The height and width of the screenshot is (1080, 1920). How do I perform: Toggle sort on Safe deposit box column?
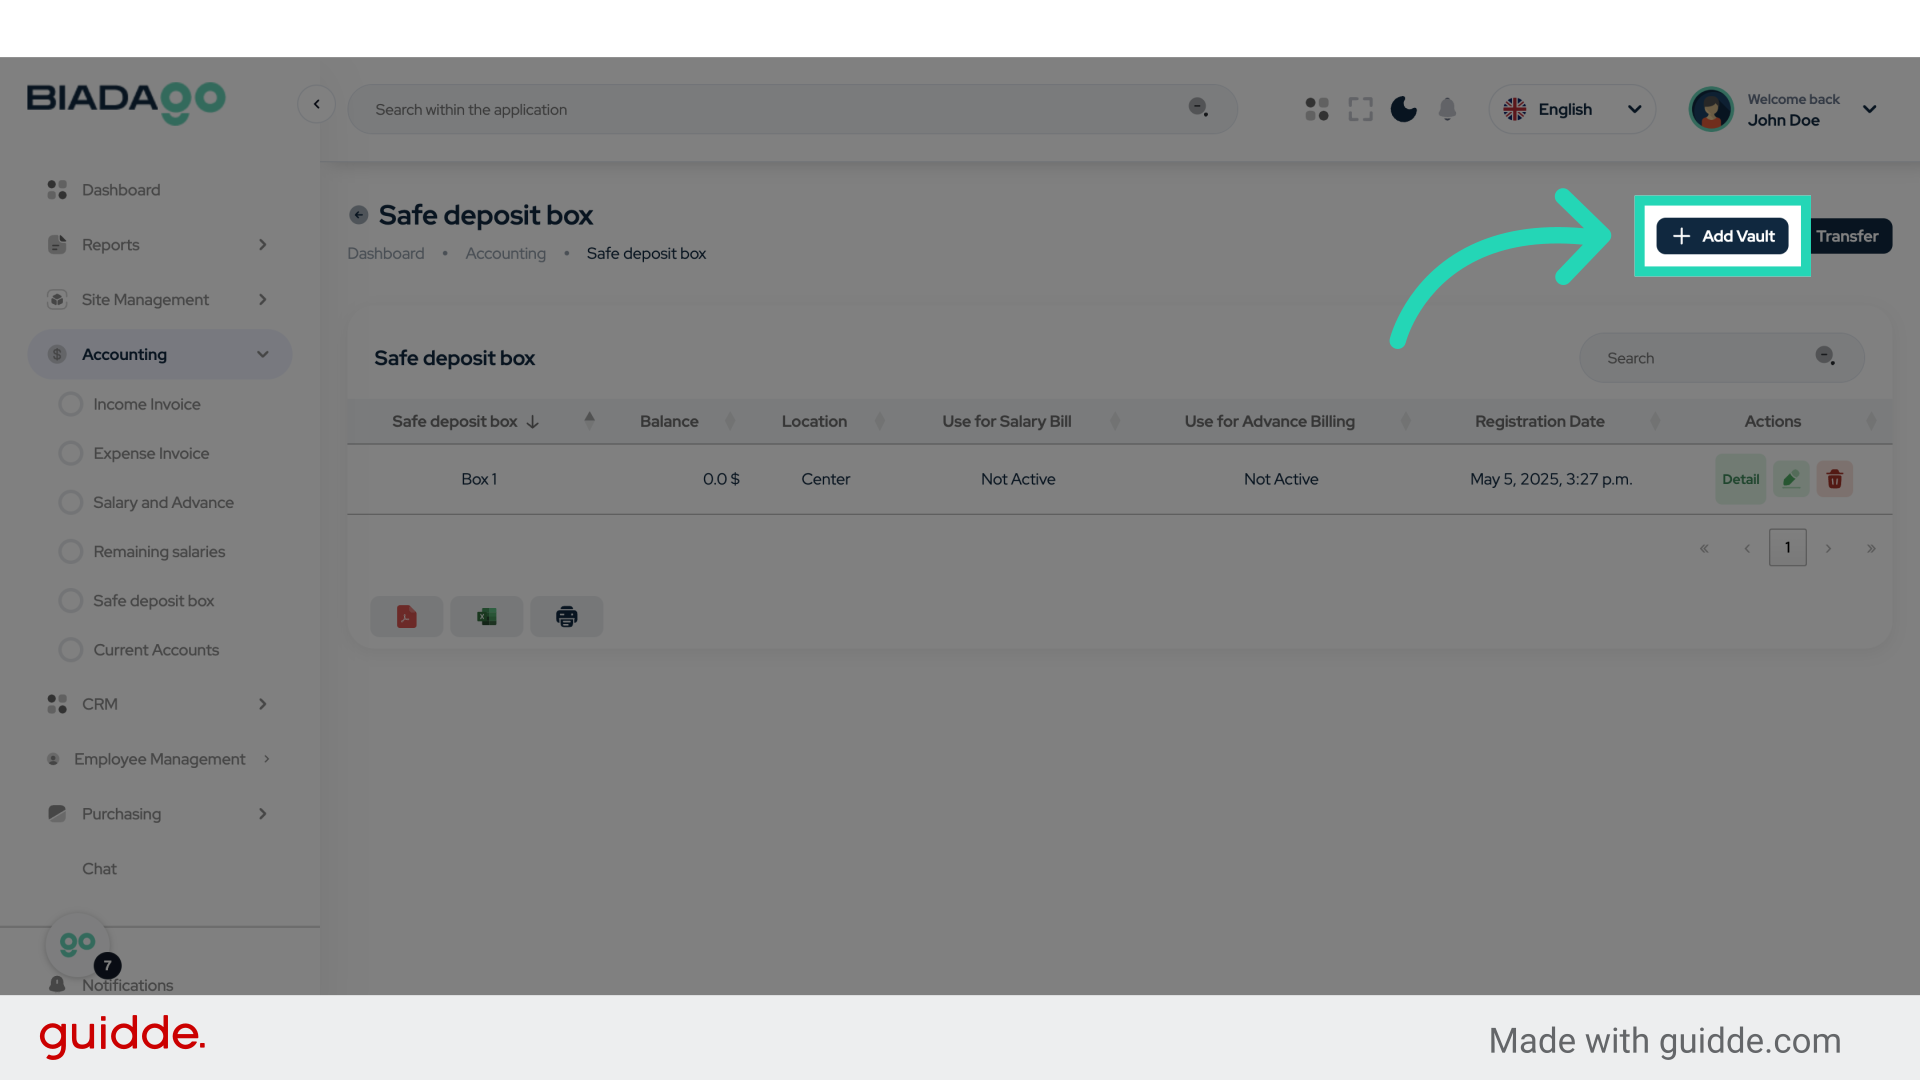pyautogui.click(x=590, y=420)
